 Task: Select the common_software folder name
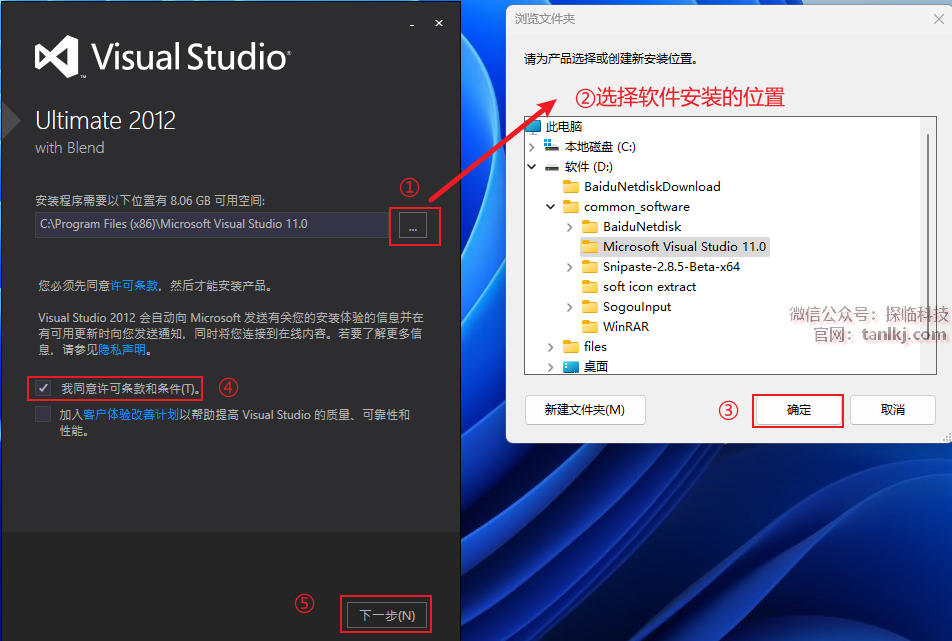coord(637,207)
